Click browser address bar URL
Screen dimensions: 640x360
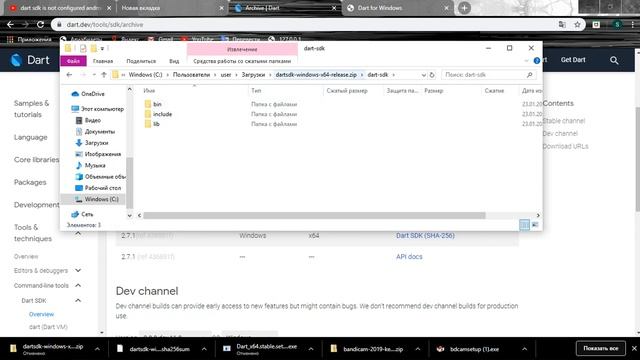[105, 24]
